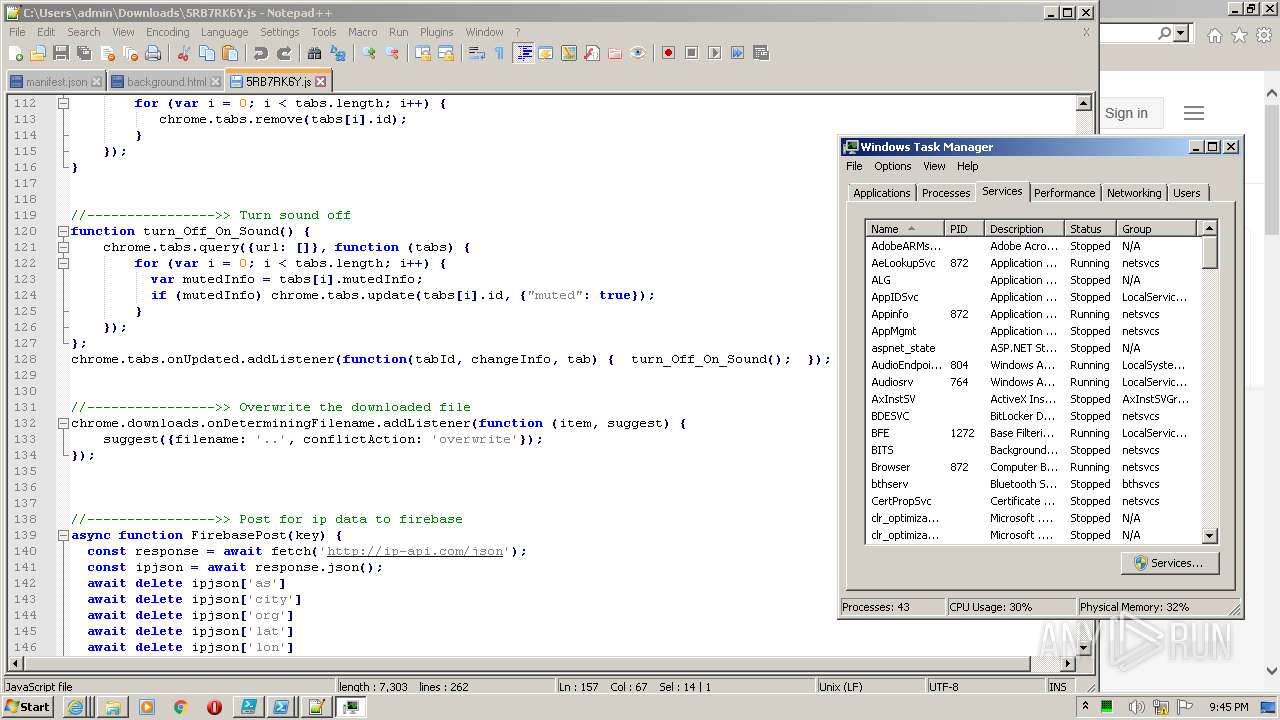This screenshot has height=720, width=1280.
Task: Collapse the fold at line 121
Action: coord(63,247)
